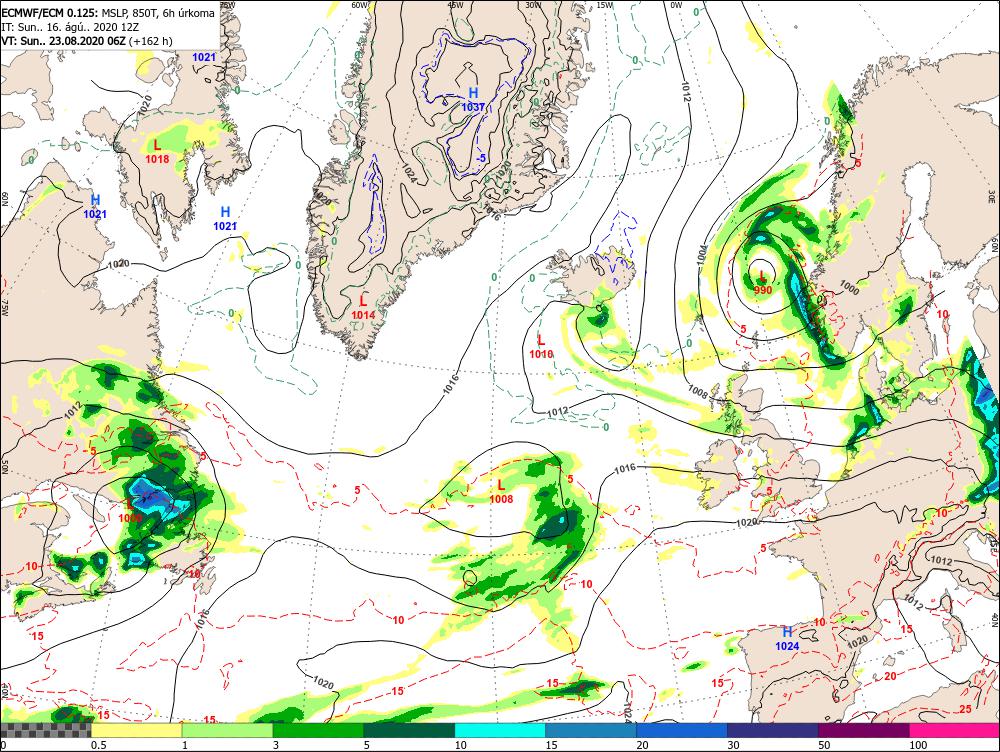Click the 'L 1008' low marker in mid-Atlantic
The width and height of the screenshot is (1000, 752).
[501, 492]
